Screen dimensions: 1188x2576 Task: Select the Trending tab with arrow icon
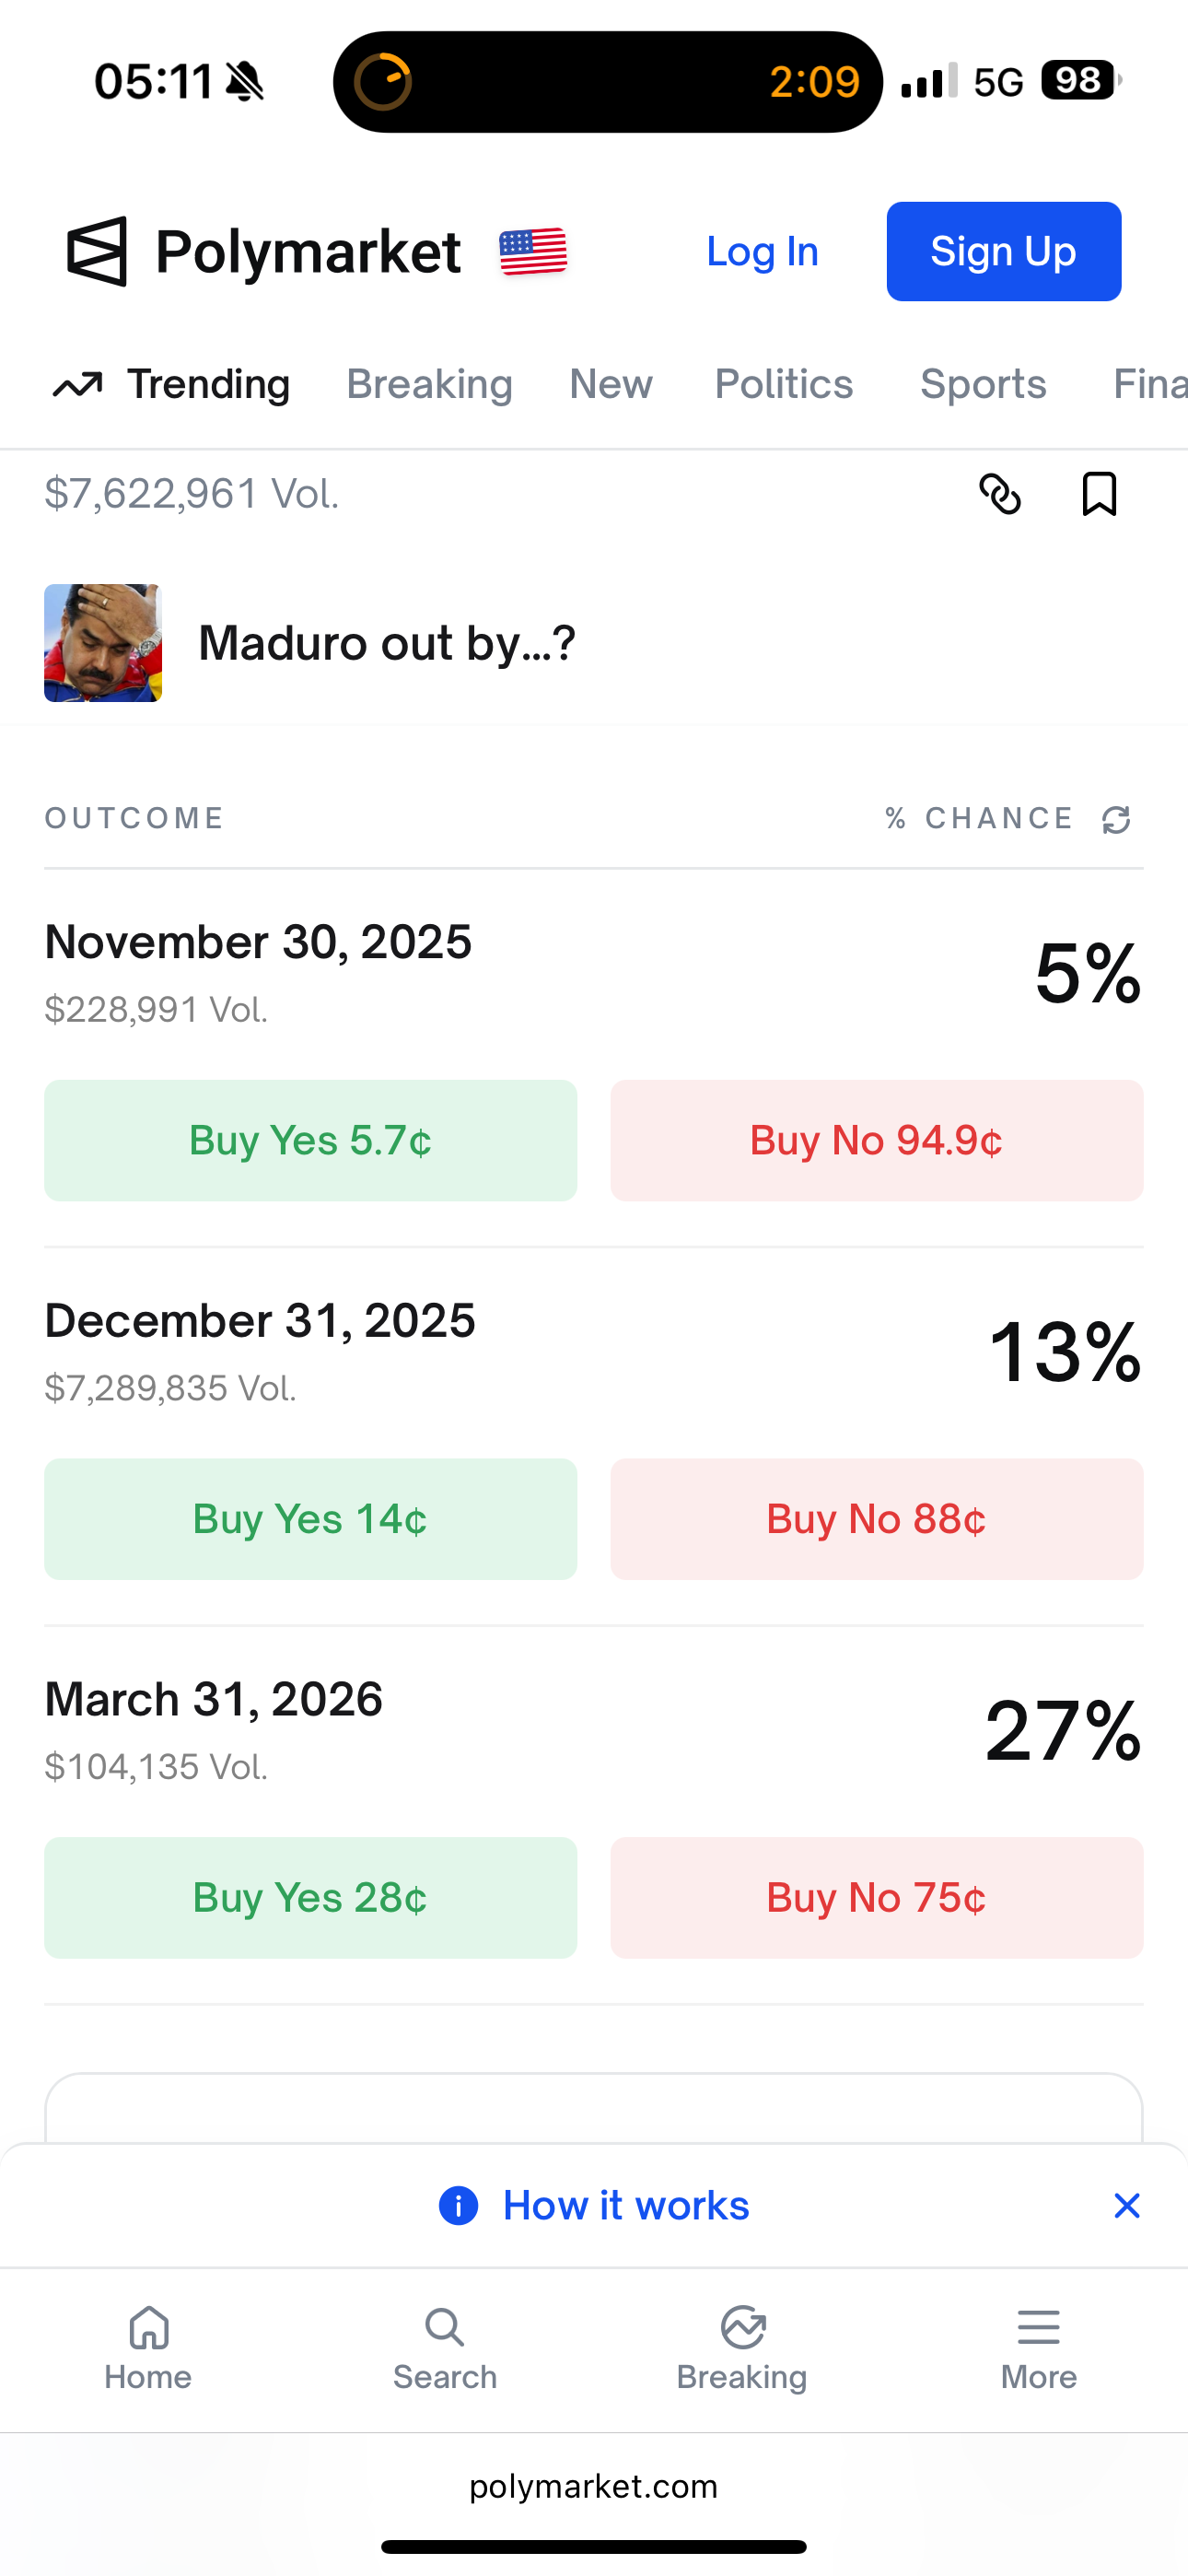click(x=171, y=385)
